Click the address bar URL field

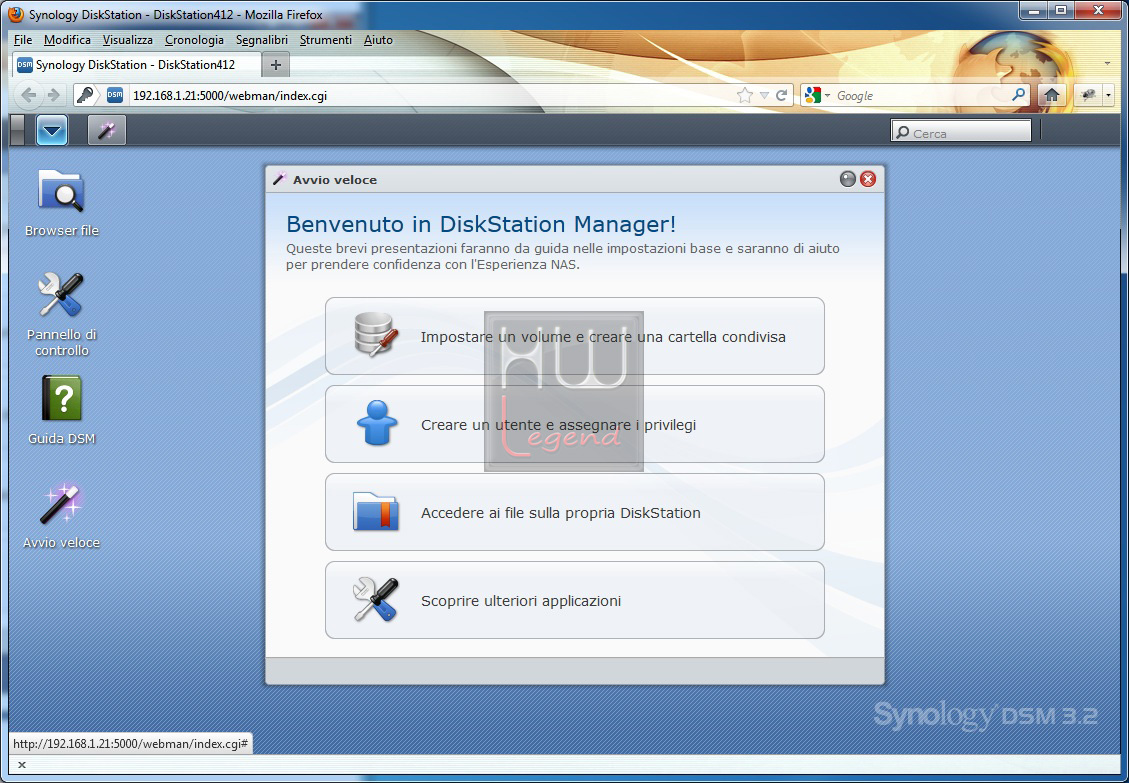tap(431, 96)
